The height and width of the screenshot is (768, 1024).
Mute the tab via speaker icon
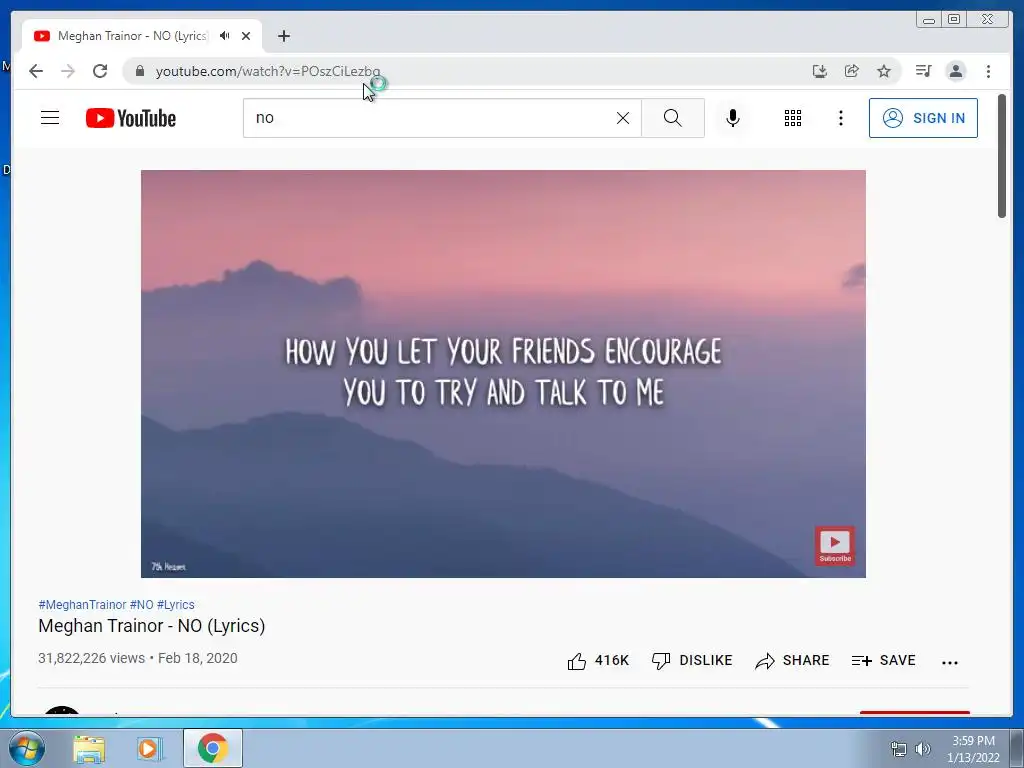[225, 36]
